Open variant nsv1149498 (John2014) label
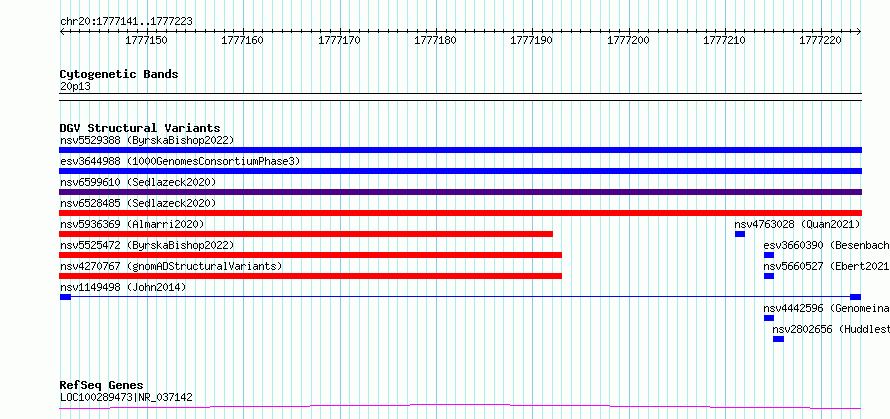Viewport: 890px width, 419px height. [123, 287]
